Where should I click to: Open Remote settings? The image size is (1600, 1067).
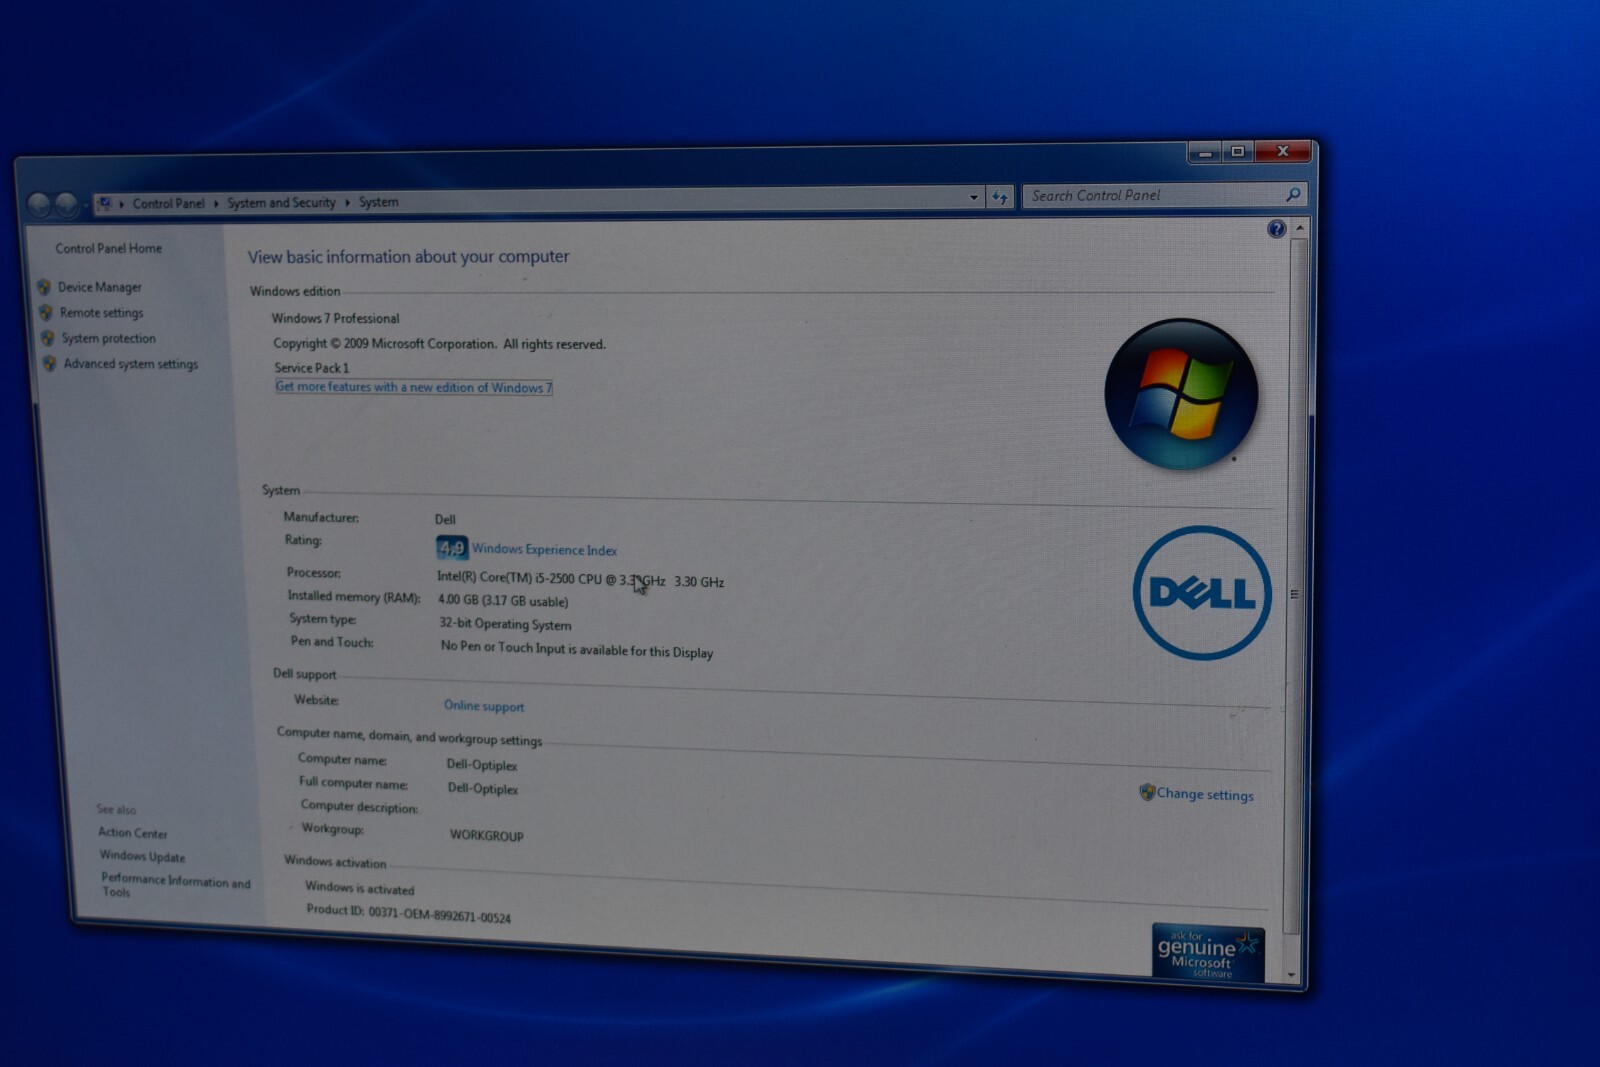(x=101, y=313)
